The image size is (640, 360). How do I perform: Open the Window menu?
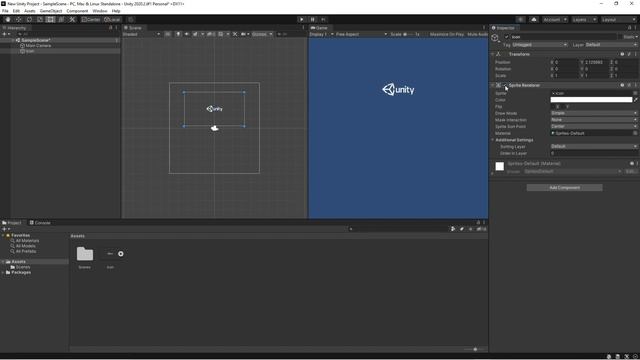[x=100, y=11]
